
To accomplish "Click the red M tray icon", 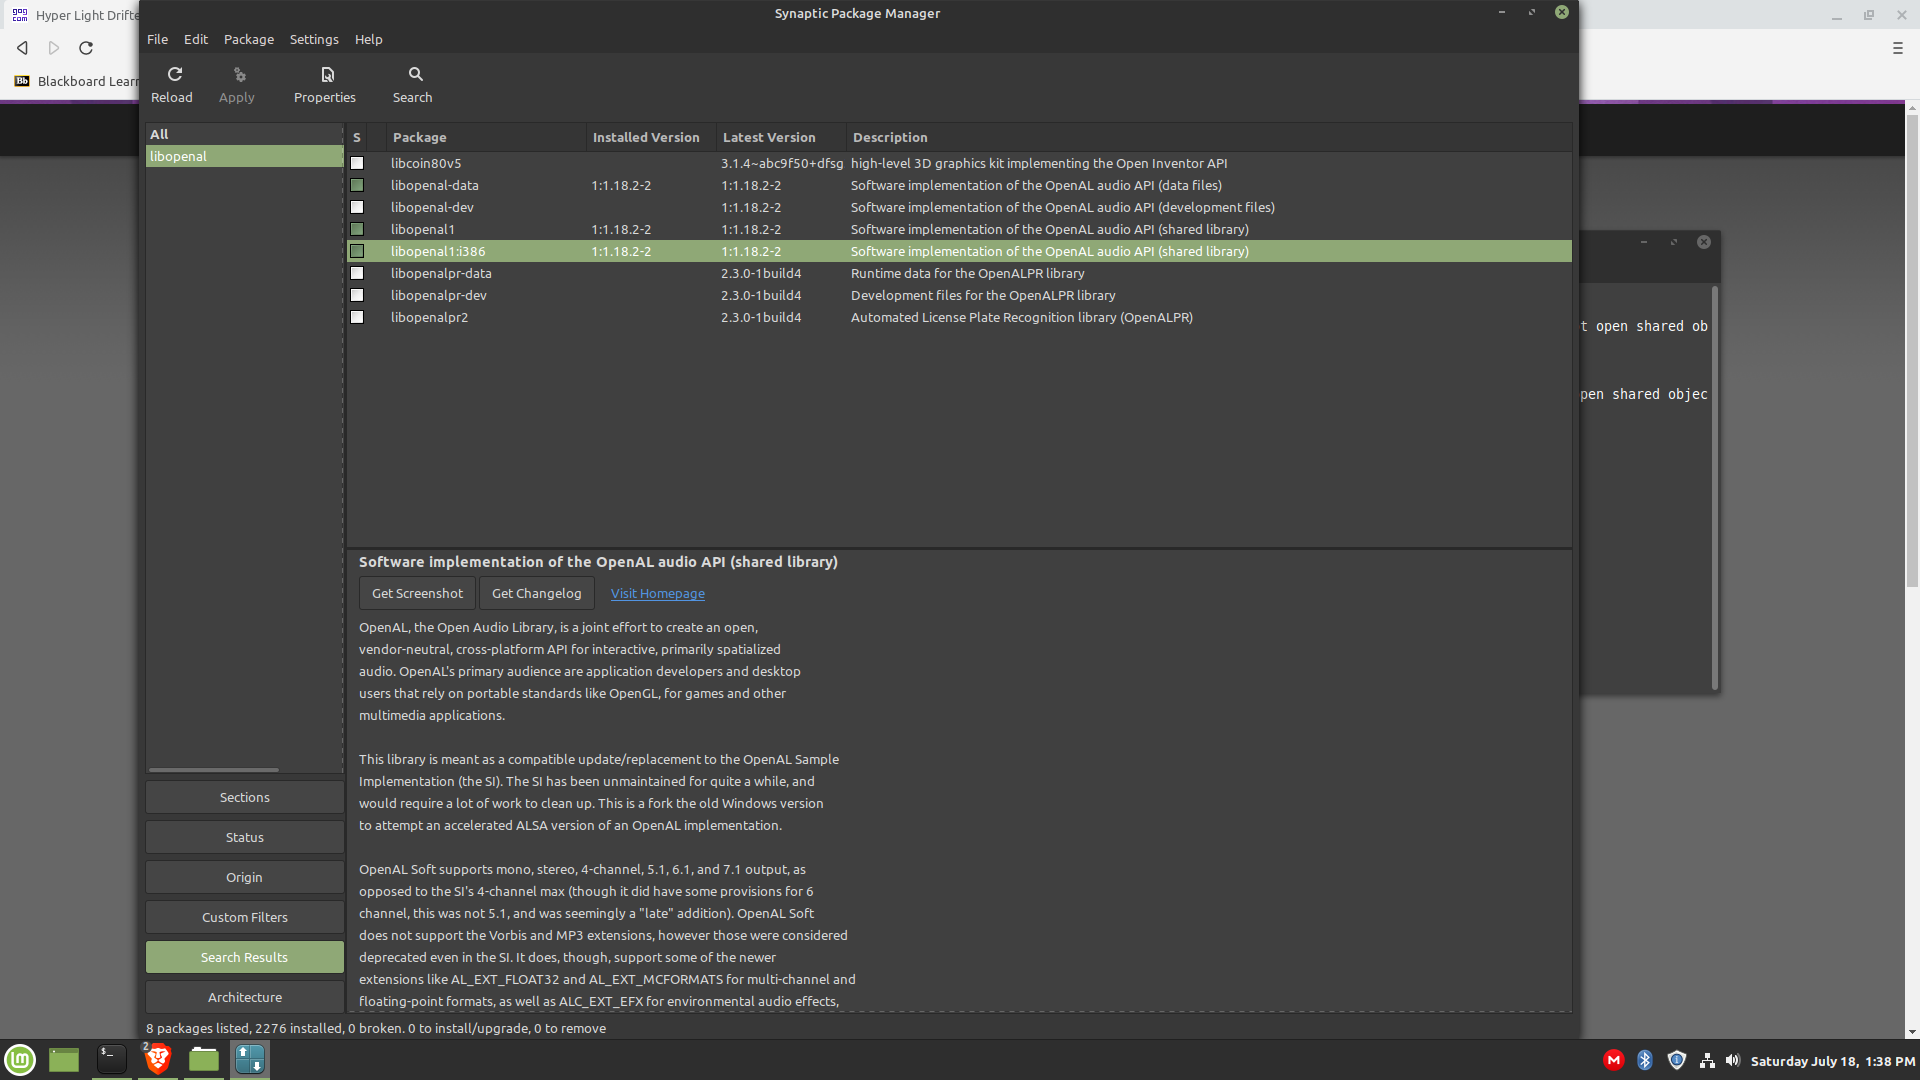I will click(1613, 1060).
